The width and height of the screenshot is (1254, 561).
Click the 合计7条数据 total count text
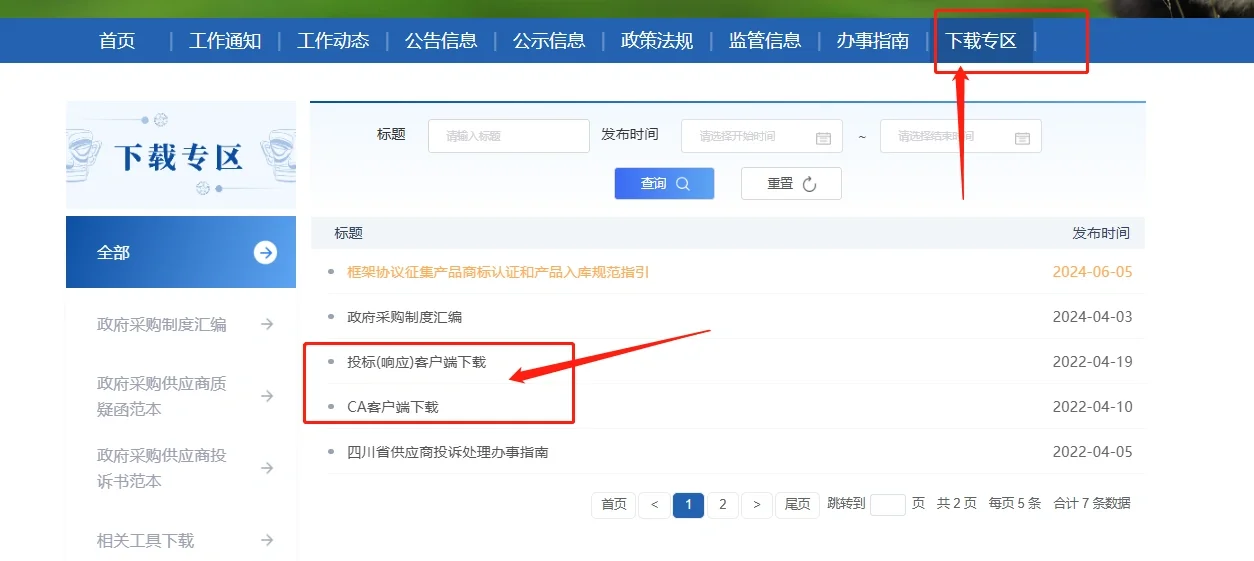click(1092, 504)
